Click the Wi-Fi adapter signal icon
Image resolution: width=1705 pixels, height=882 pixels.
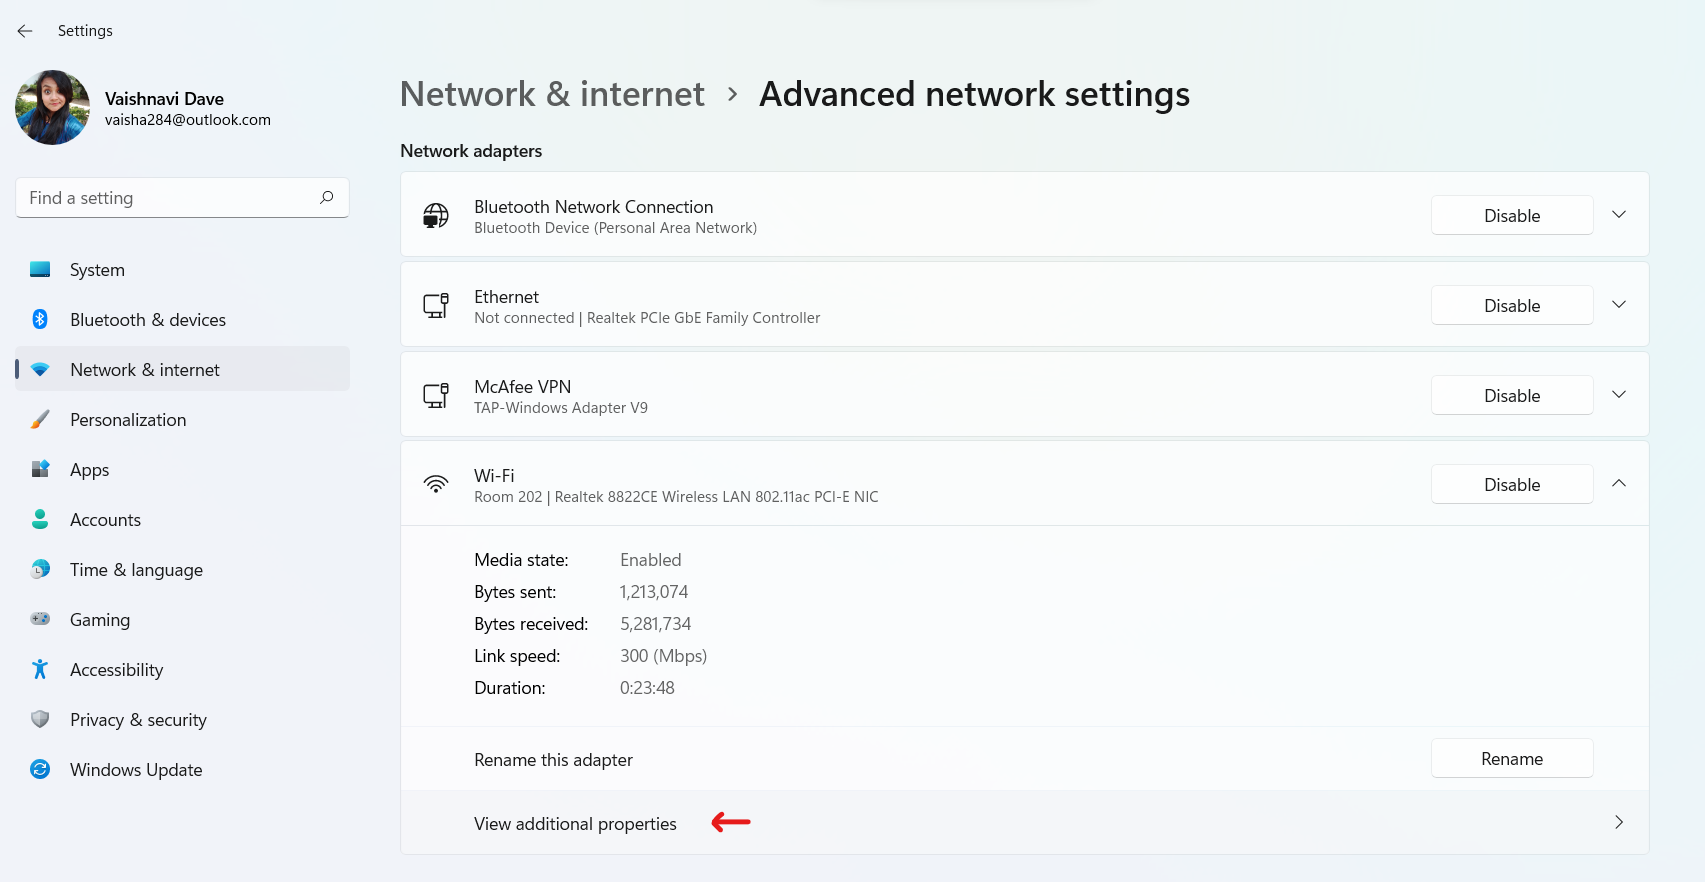click(x=436, y=485)
